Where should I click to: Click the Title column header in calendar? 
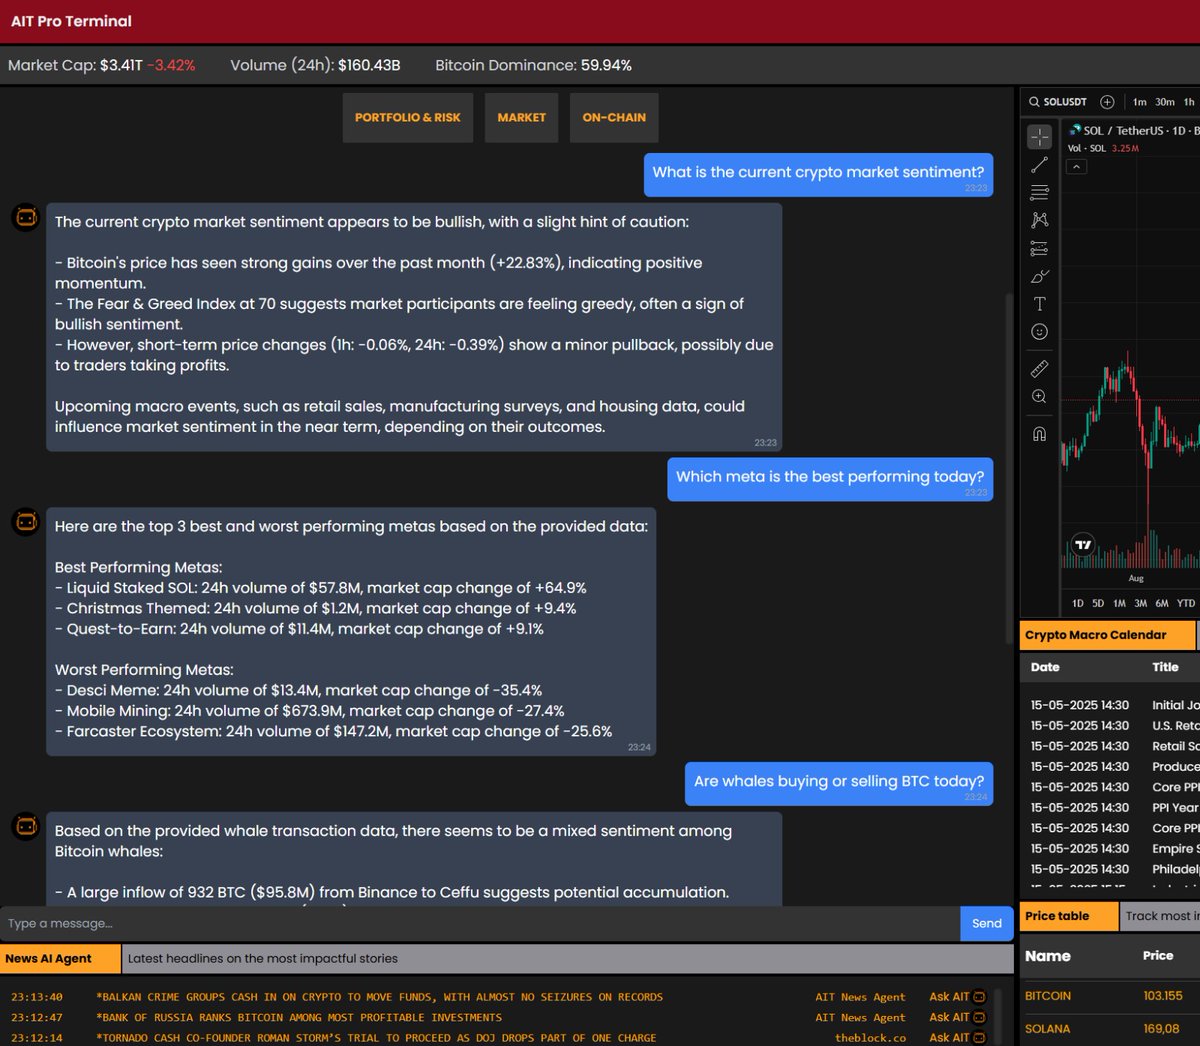pyautogui.click(x=1165, y=667)
